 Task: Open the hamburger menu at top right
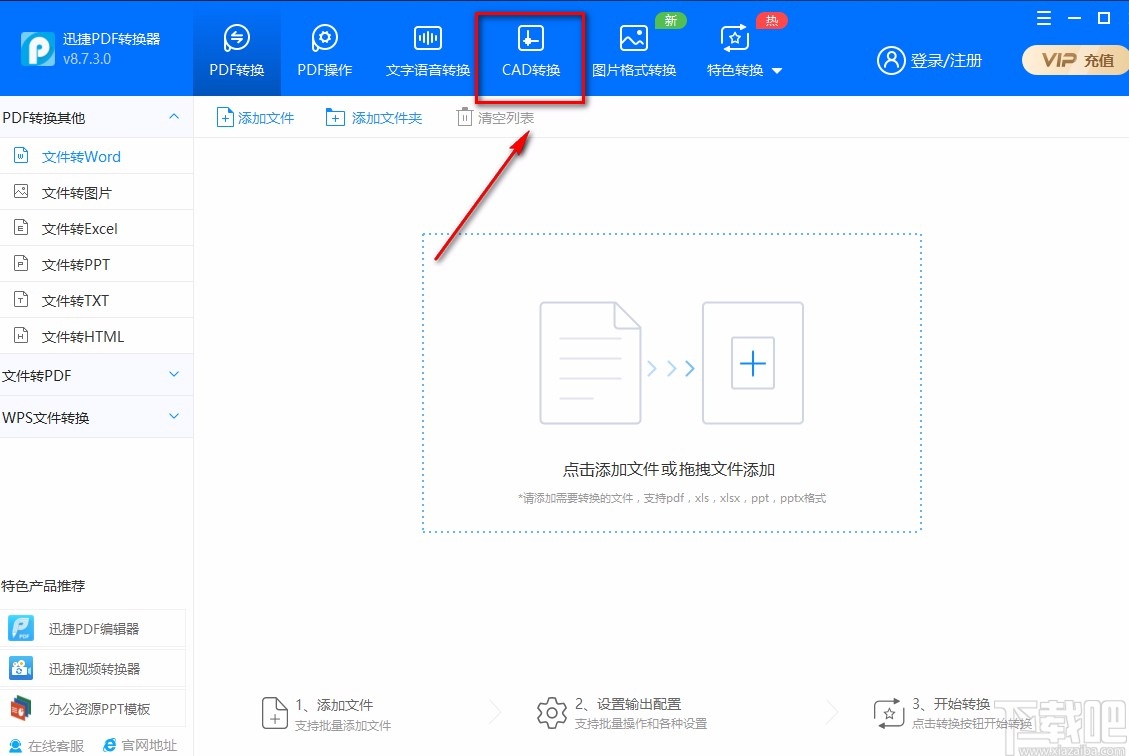(1043, 17)
